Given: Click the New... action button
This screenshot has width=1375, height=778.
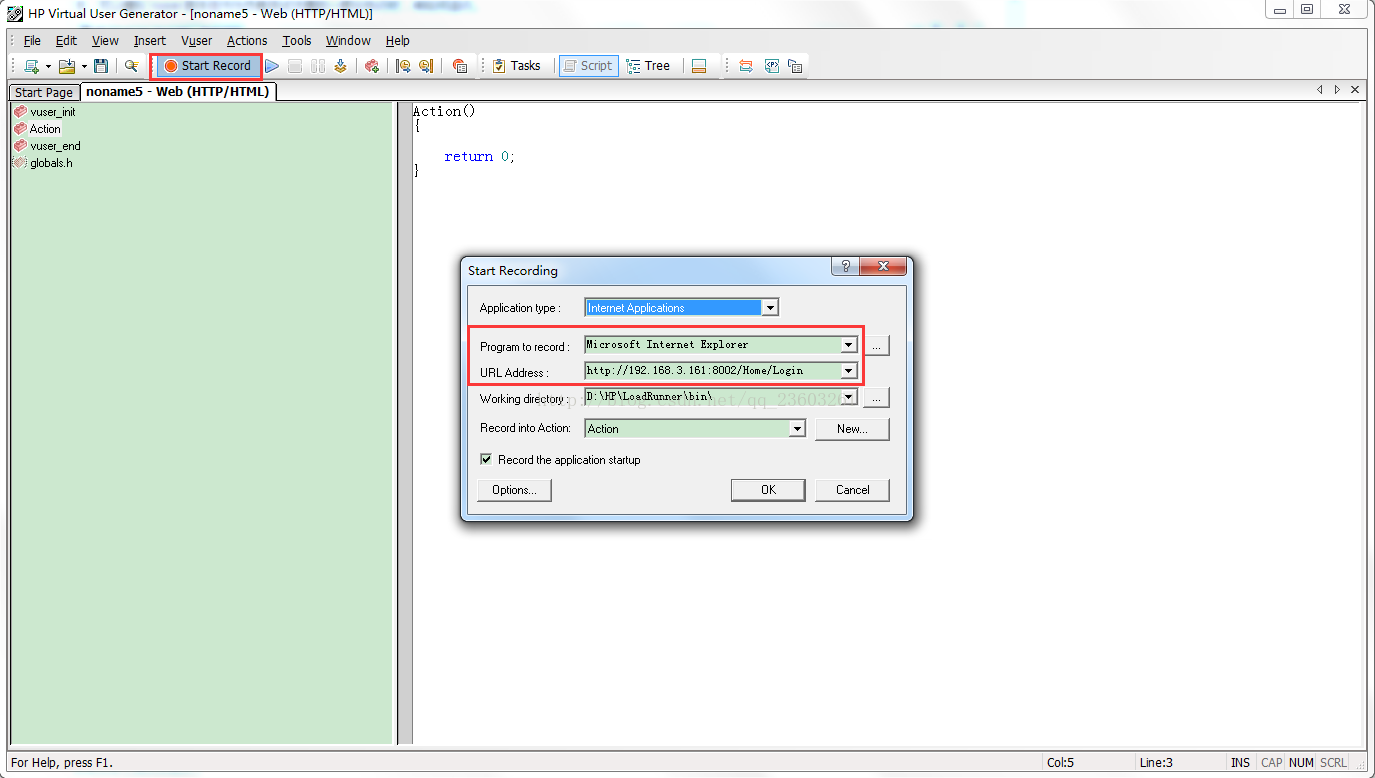Looking at the screenshot, I should (852, 429).
